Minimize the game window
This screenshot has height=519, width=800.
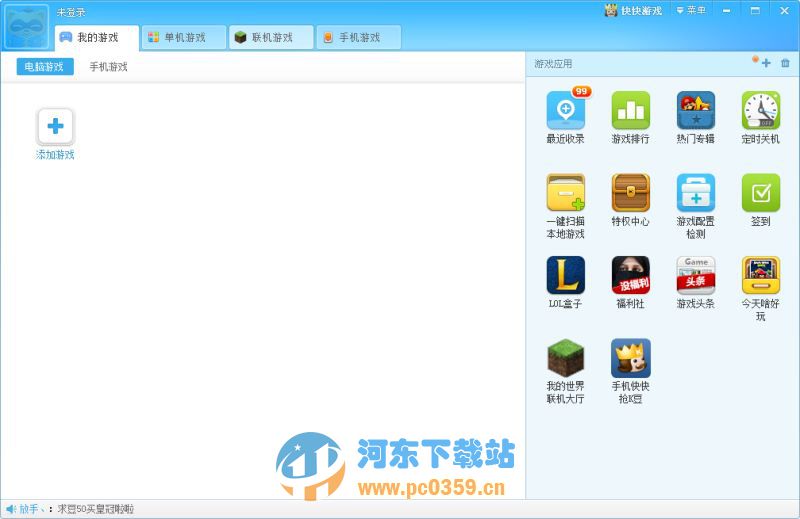pyautogui.click(x=727, y=11)
